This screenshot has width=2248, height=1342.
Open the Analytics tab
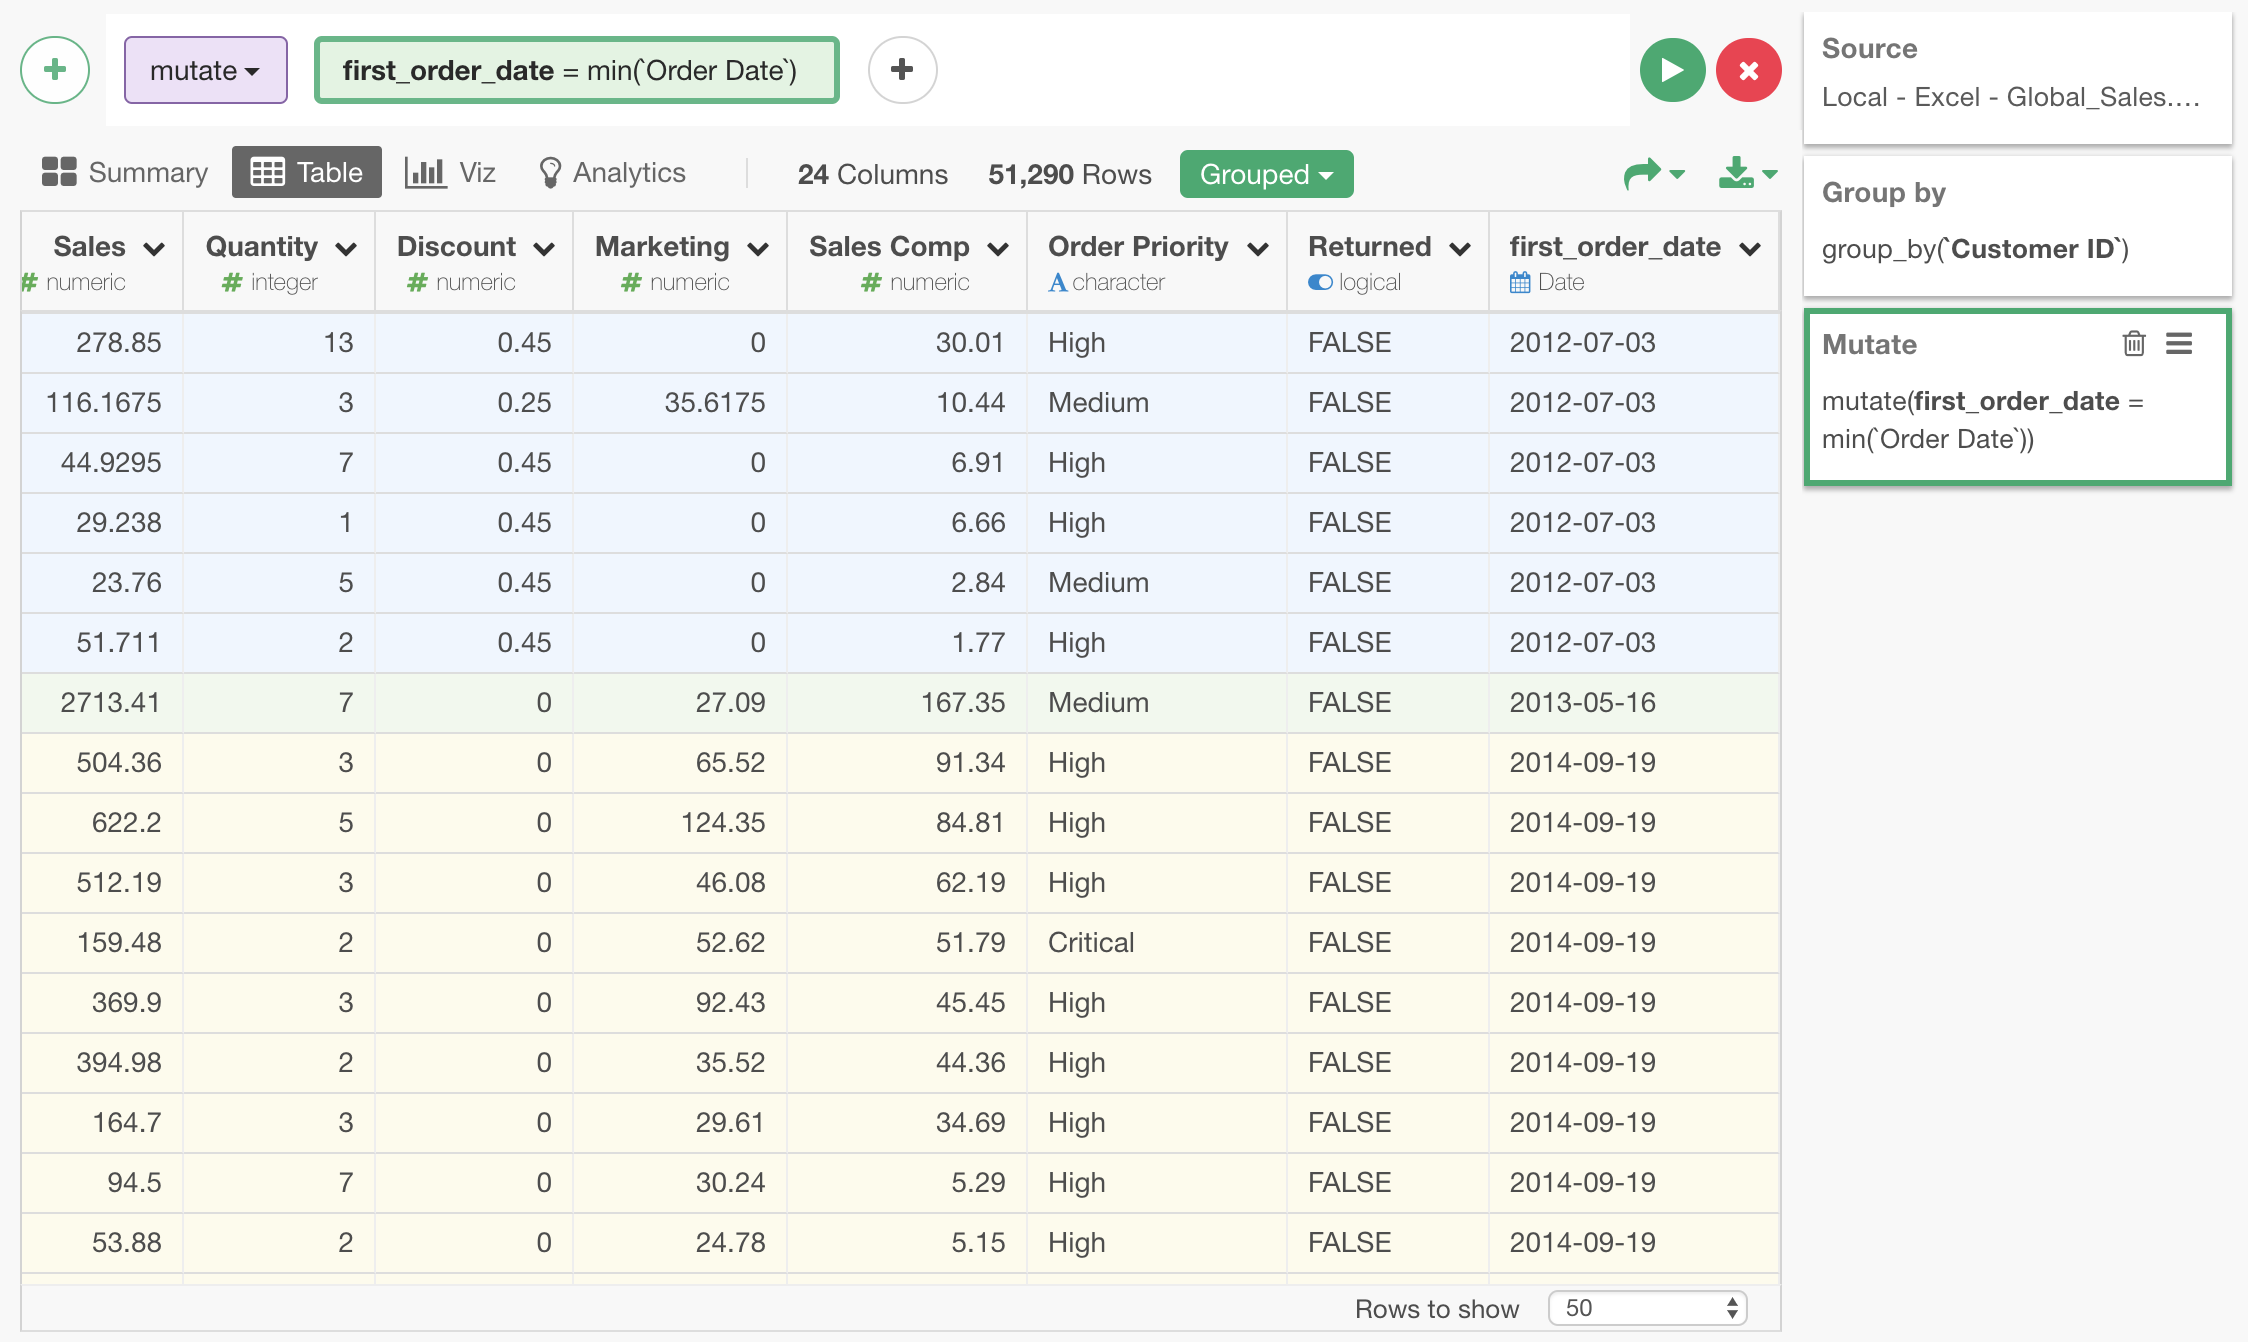point(612,172)
